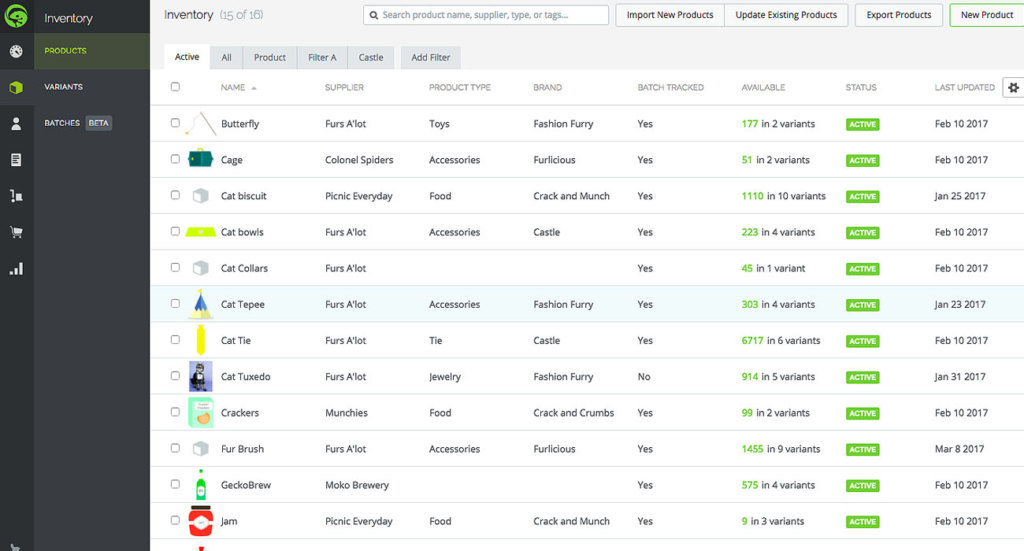Click the Export Products button
This screenshot has height=551, width=1024.
point(899,15)
